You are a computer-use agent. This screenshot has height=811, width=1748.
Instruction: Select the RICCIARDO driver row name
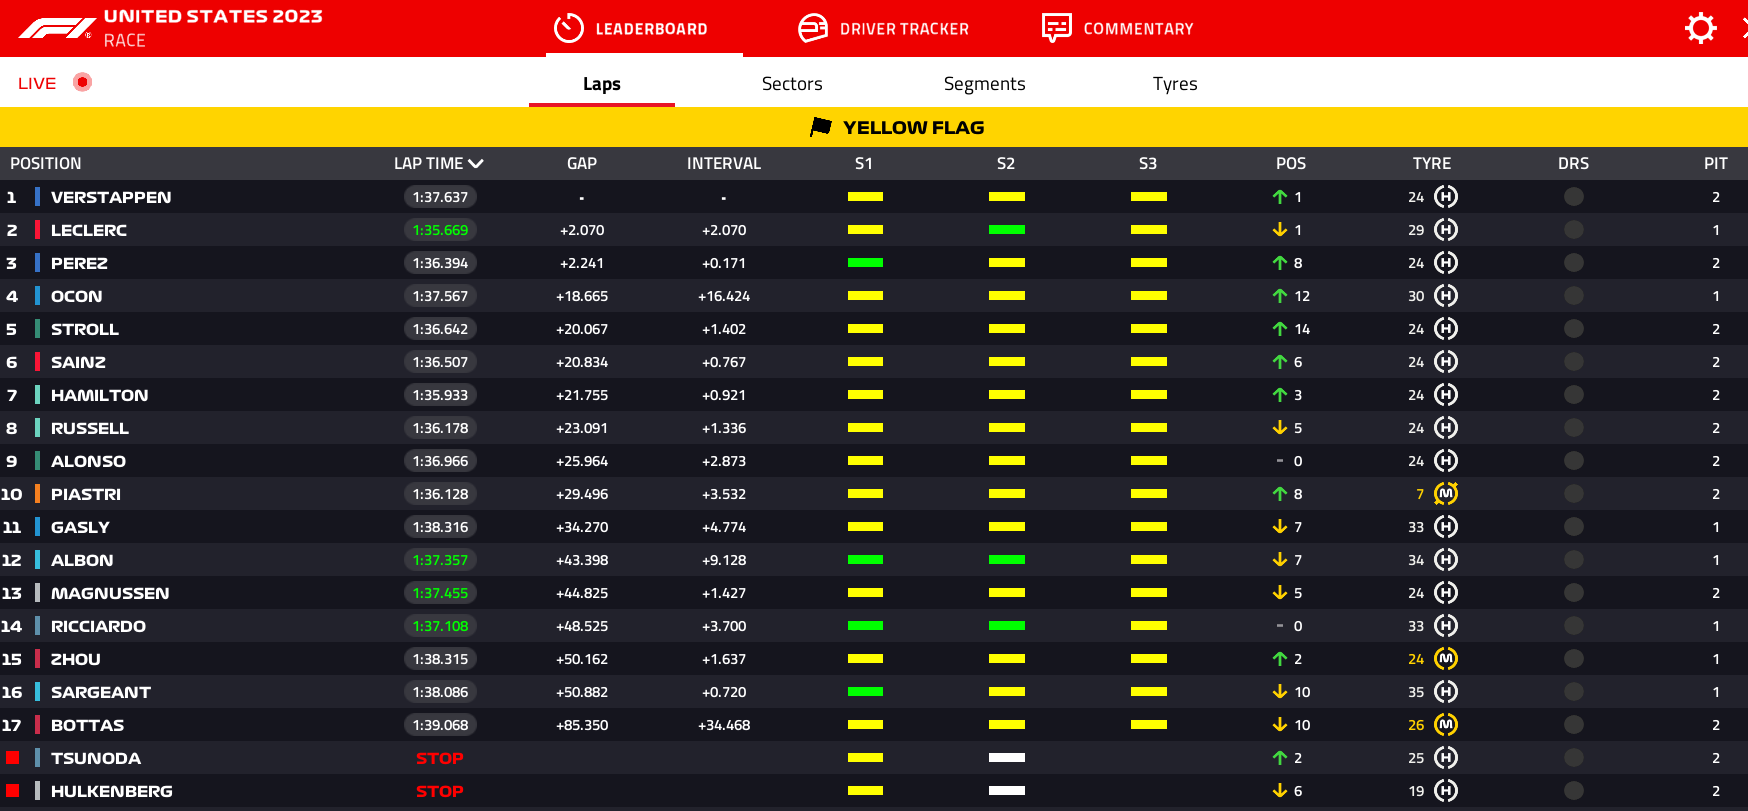tap(99, 627)
